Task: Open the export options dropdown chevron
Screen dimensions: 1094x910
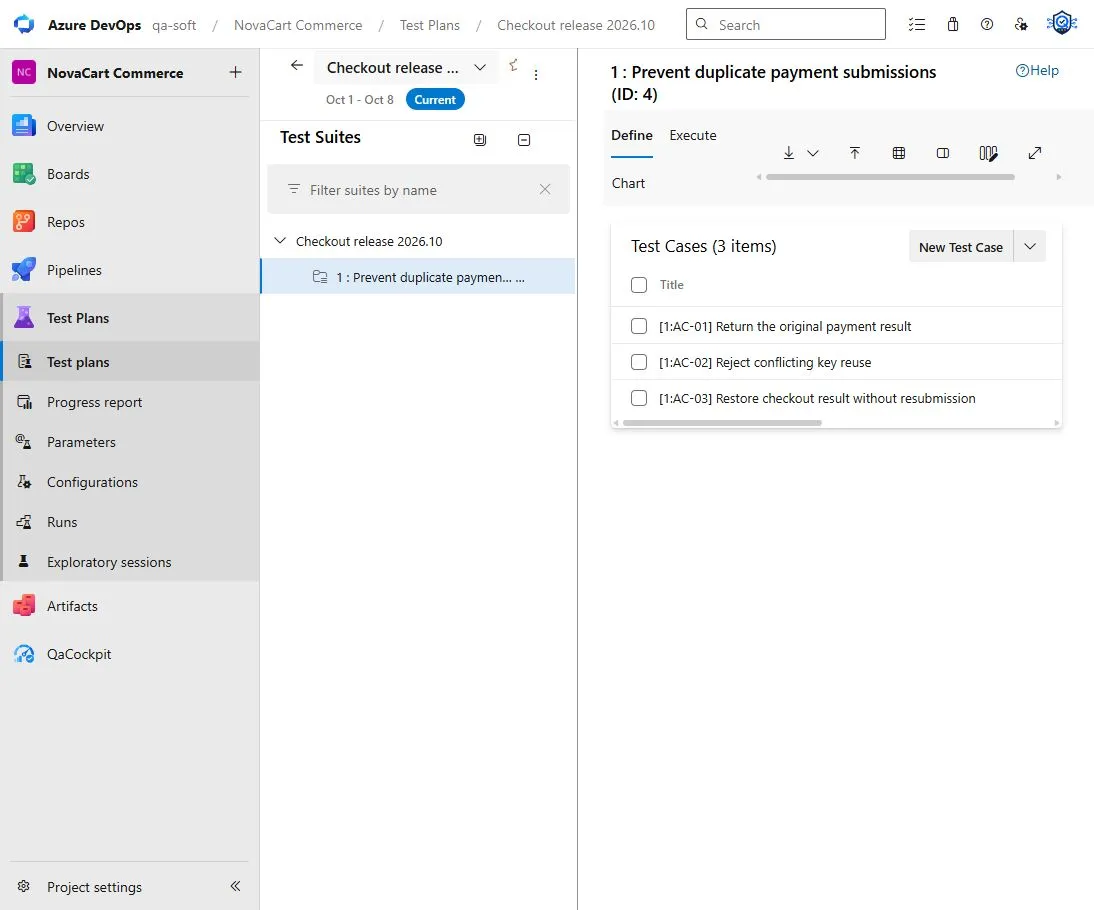Action: [813, 153]
